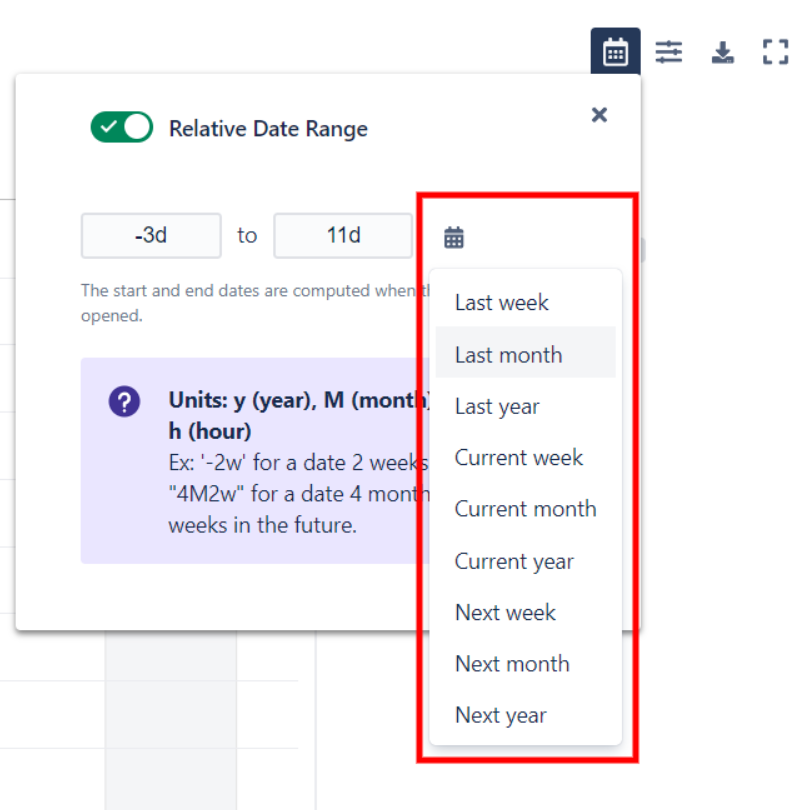The image size is (810, 810).
Task: Click the purple question mark help icon
Action: pos(124,403)
